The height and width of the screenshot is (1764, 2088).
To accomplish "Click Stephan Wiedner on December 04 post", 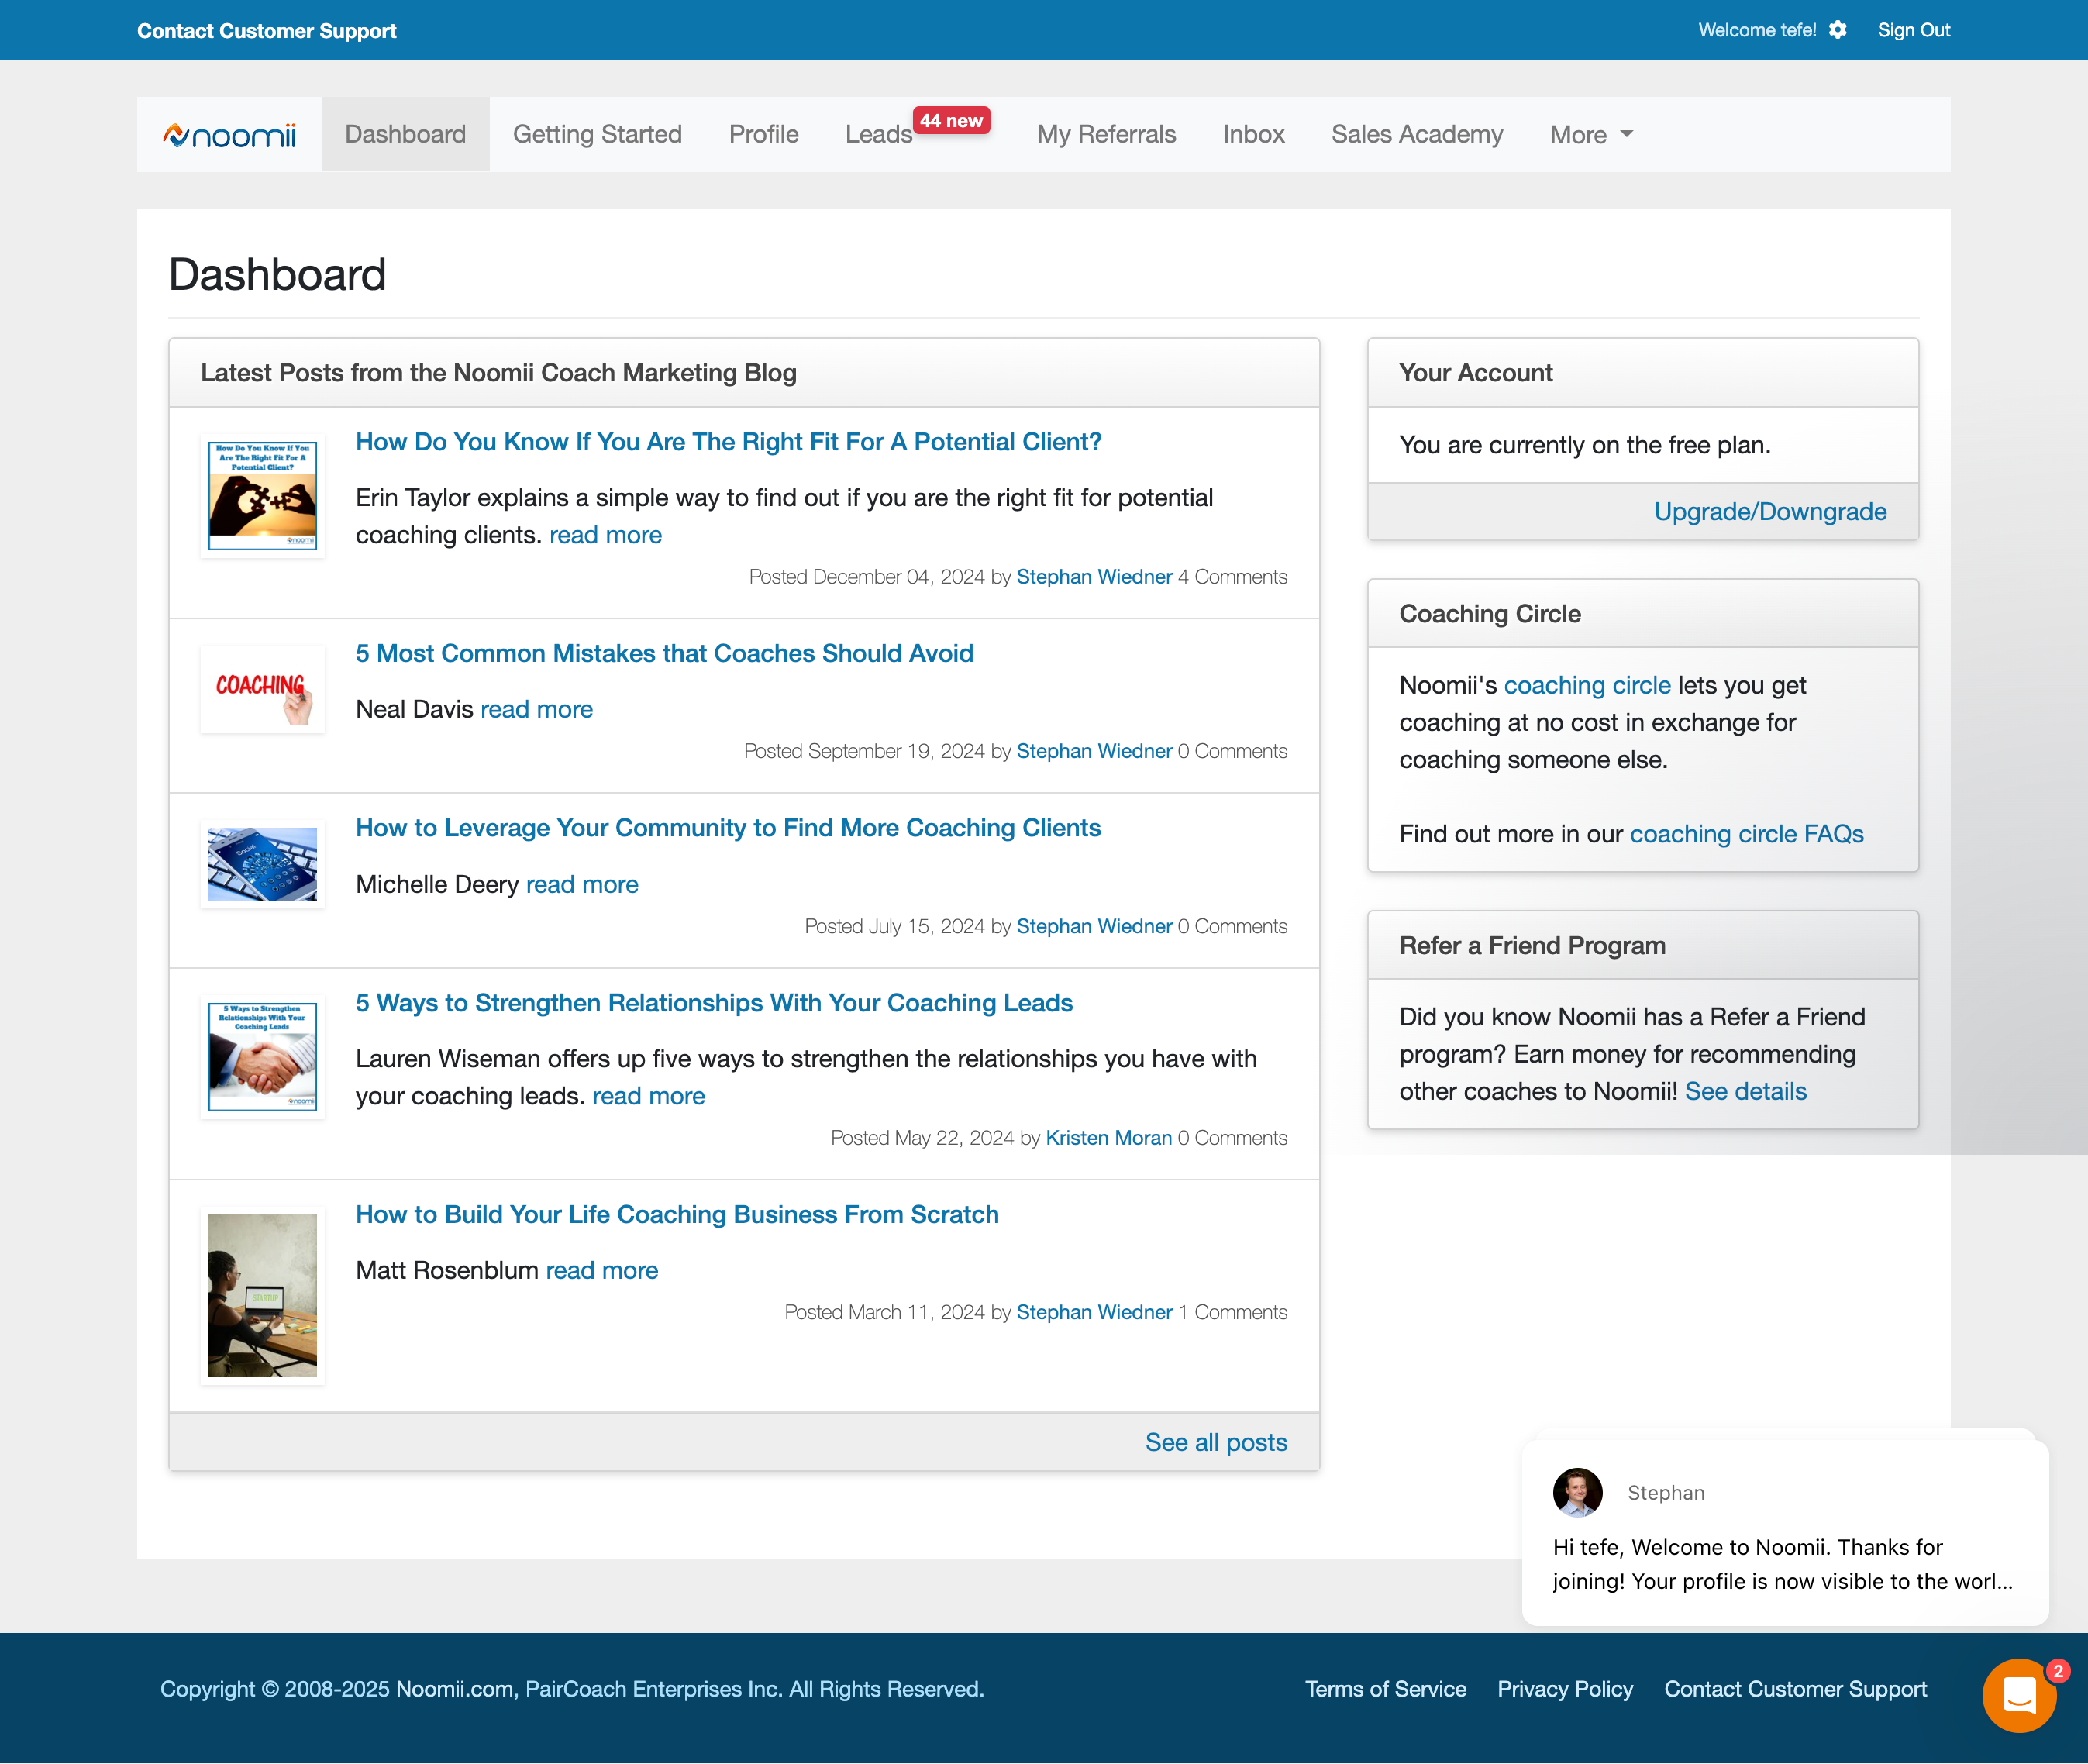I will (x=1094, y=577).
